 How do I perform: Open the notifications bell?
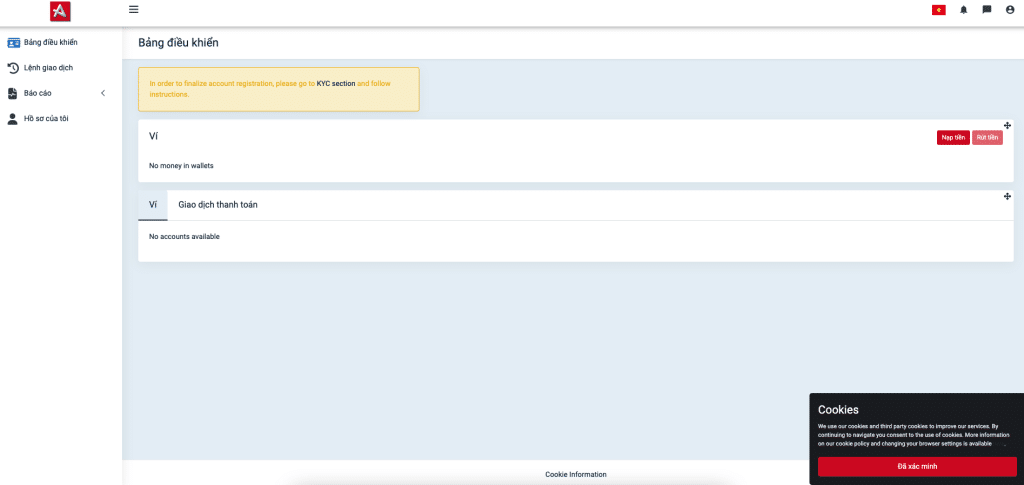tap(964, 10)
